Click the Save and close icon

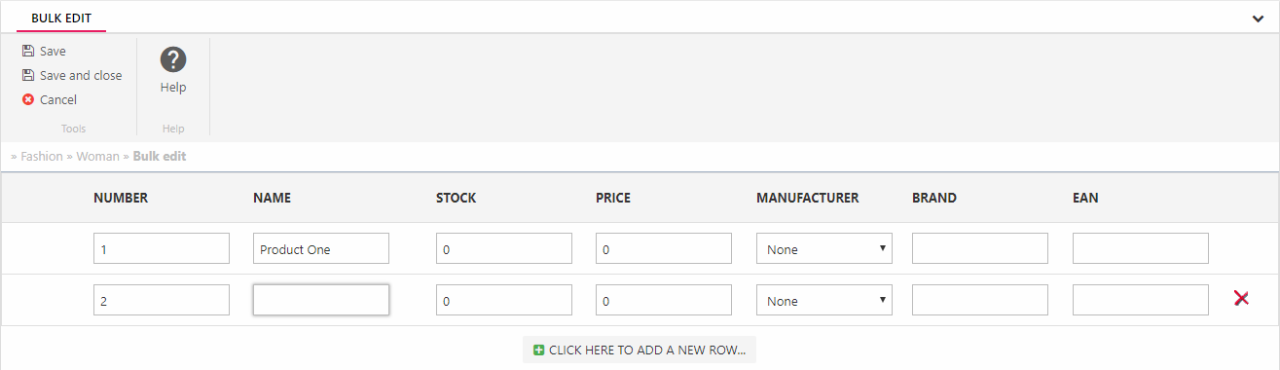coord(28,75)
